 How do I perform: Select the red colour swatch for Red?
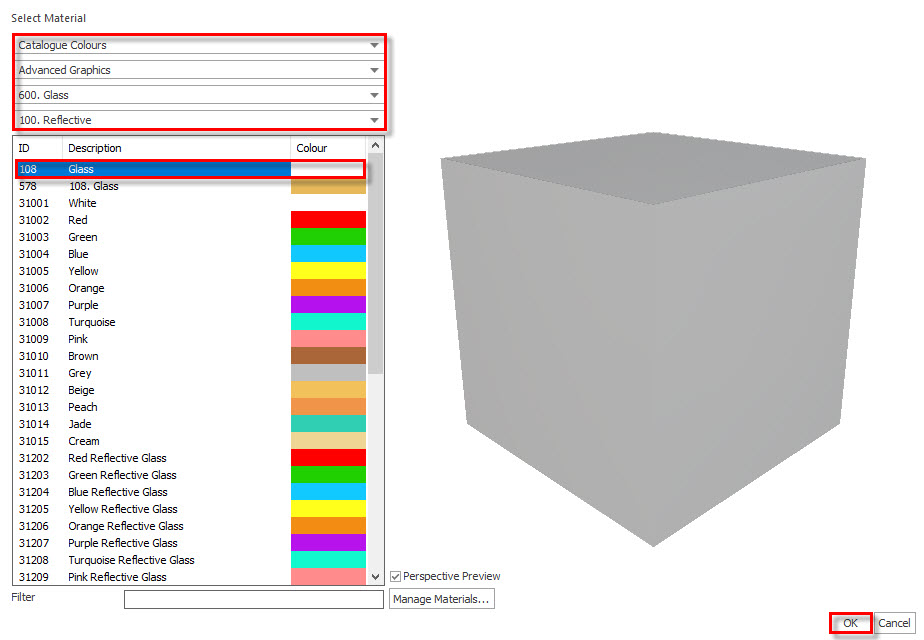click(x=328, y=220)
